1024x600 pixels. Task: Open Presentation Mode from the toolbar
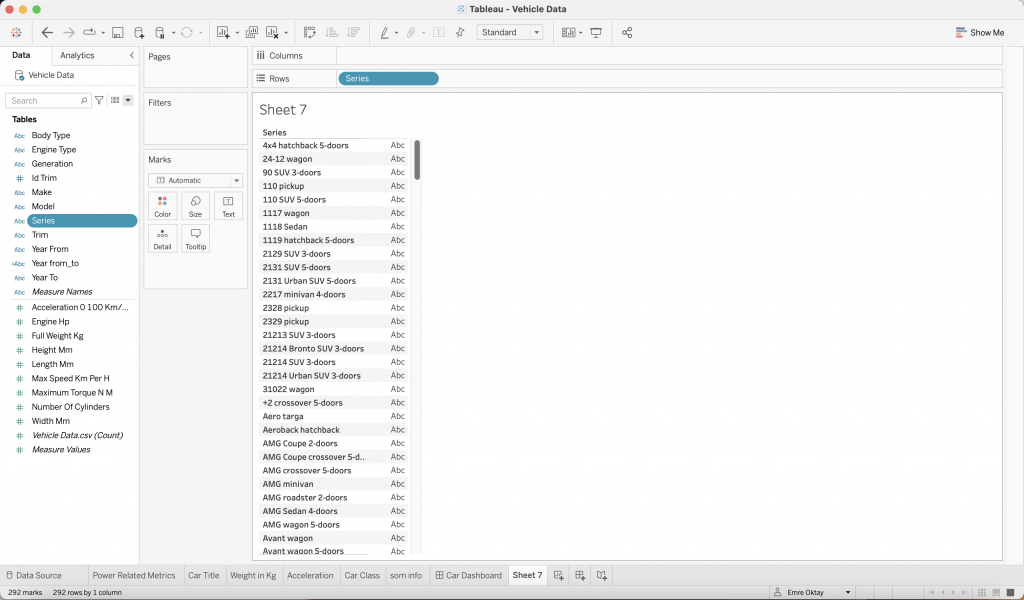596,33
